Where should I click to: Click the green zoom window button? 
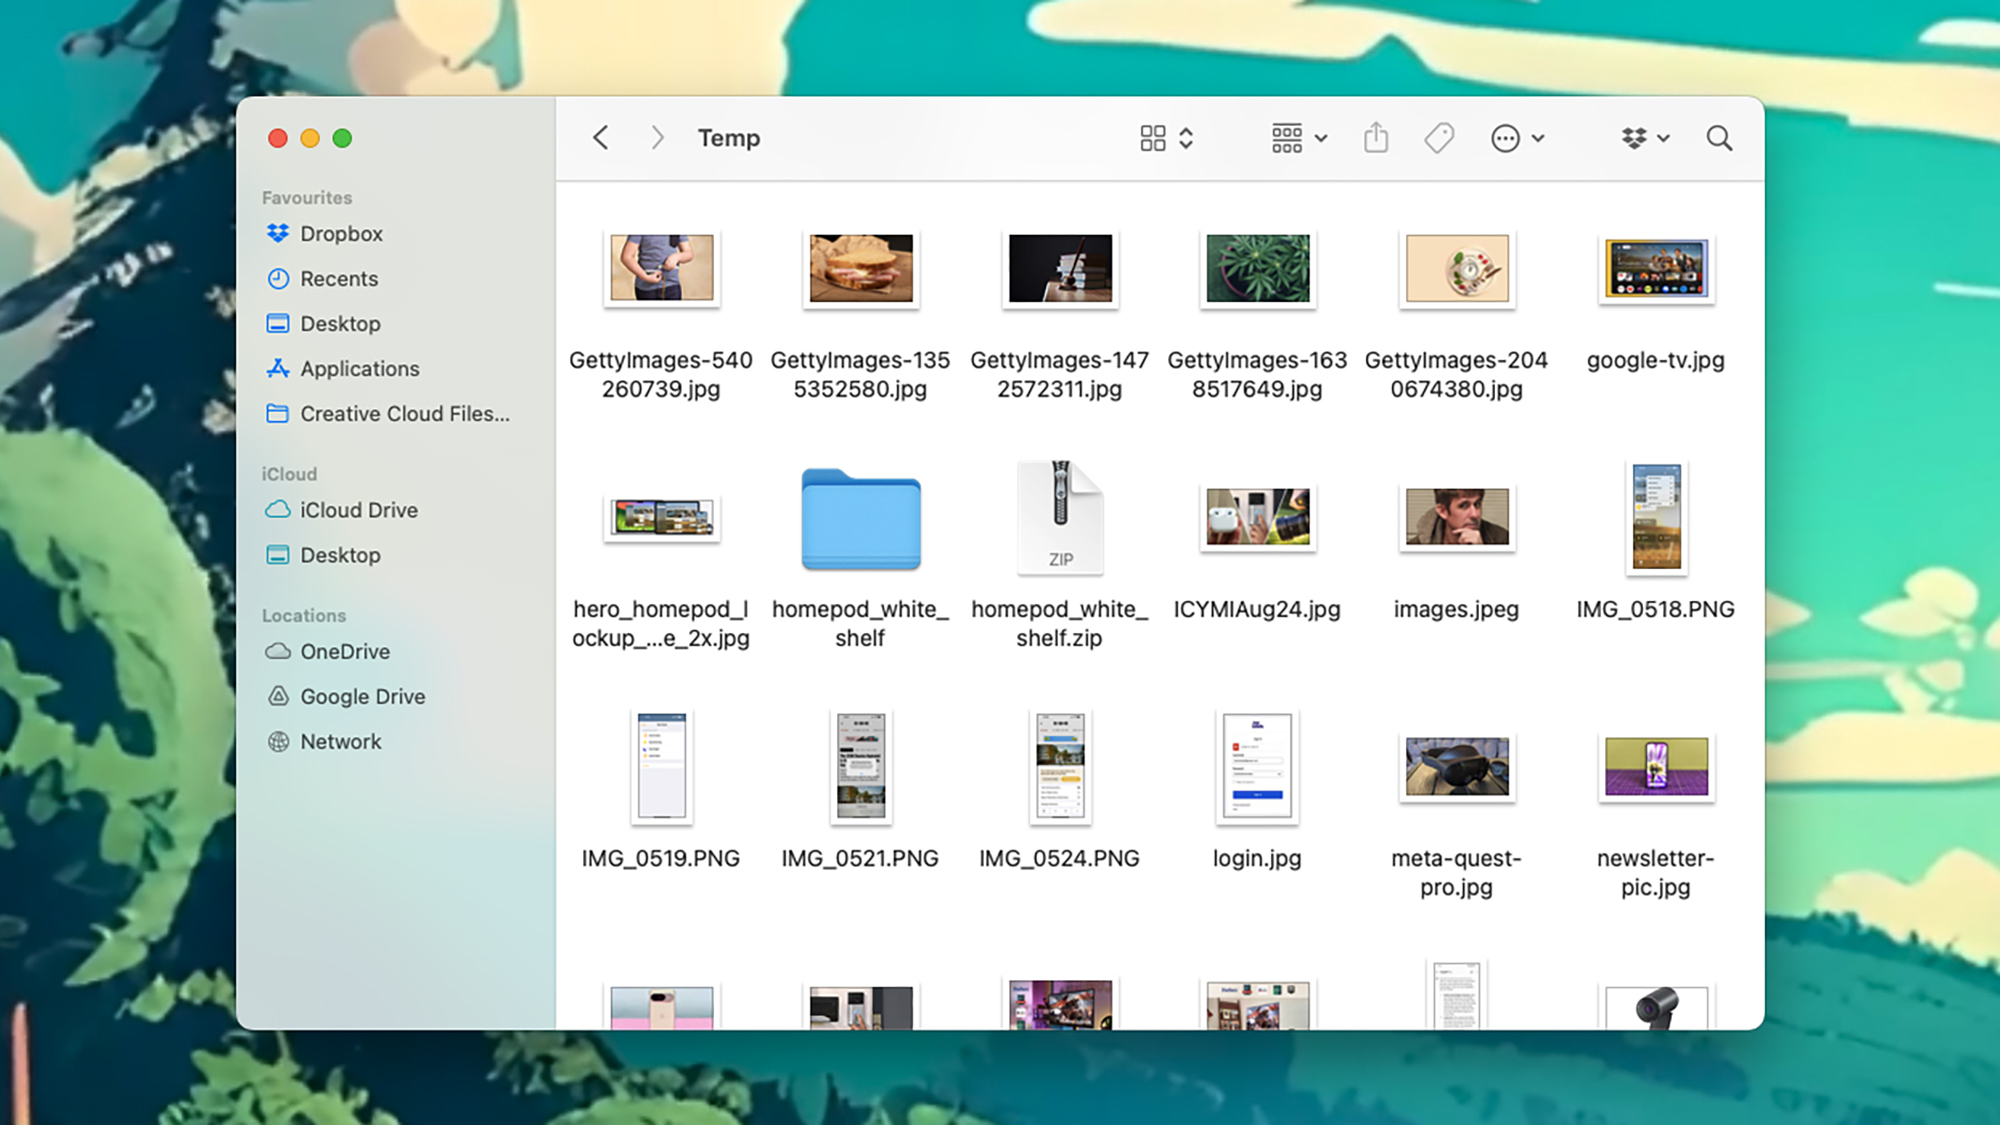pyautogui.click(x=342, y=138)
